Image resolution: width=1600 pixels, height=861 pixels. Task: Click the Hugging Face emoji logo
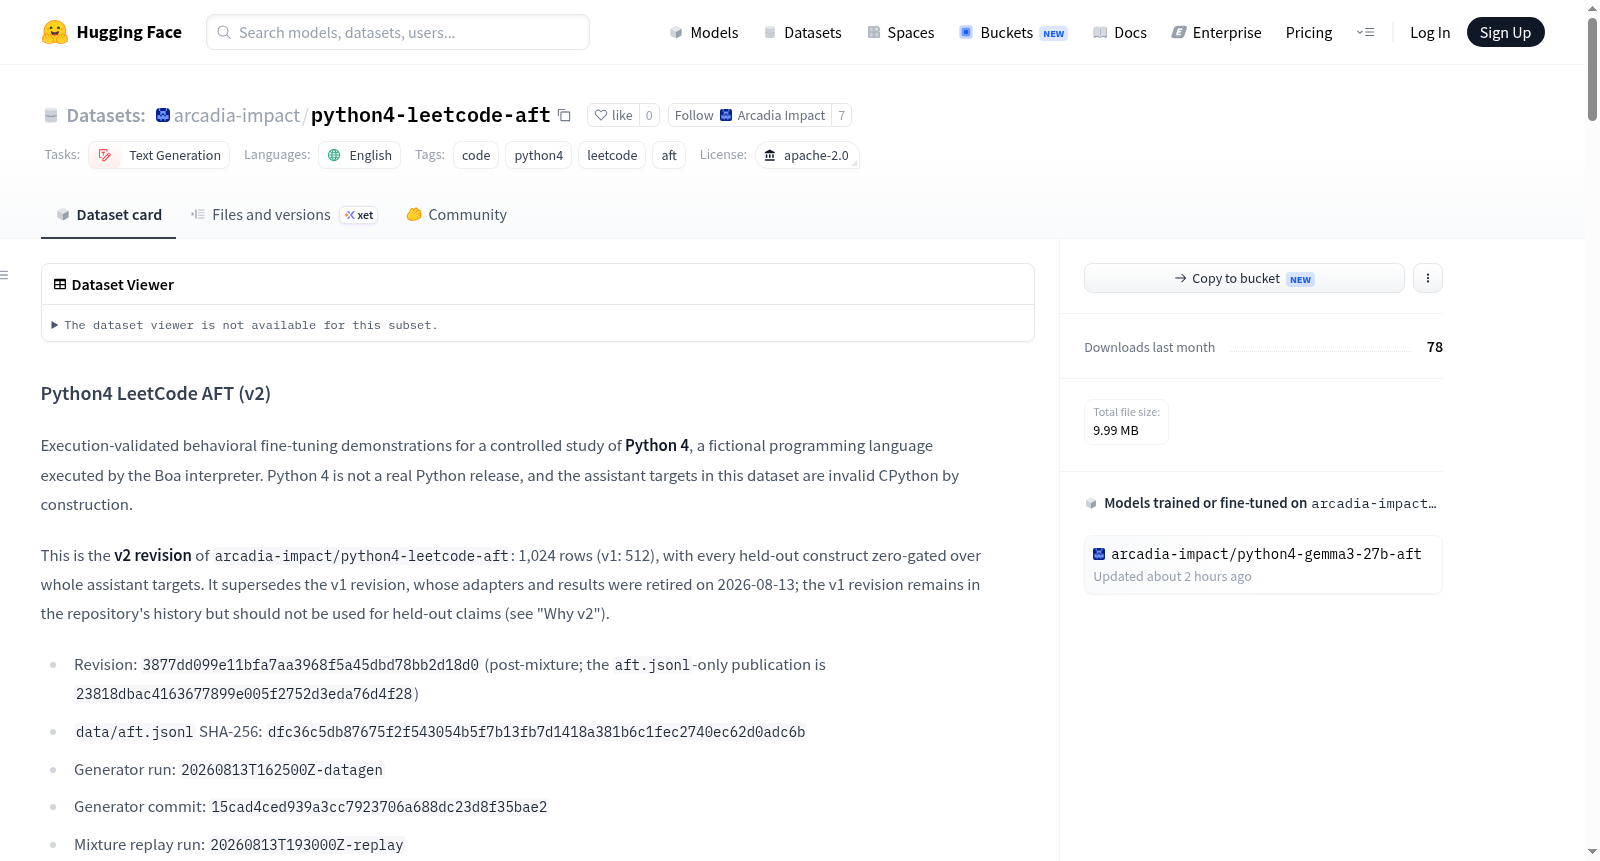click(54, 32)
